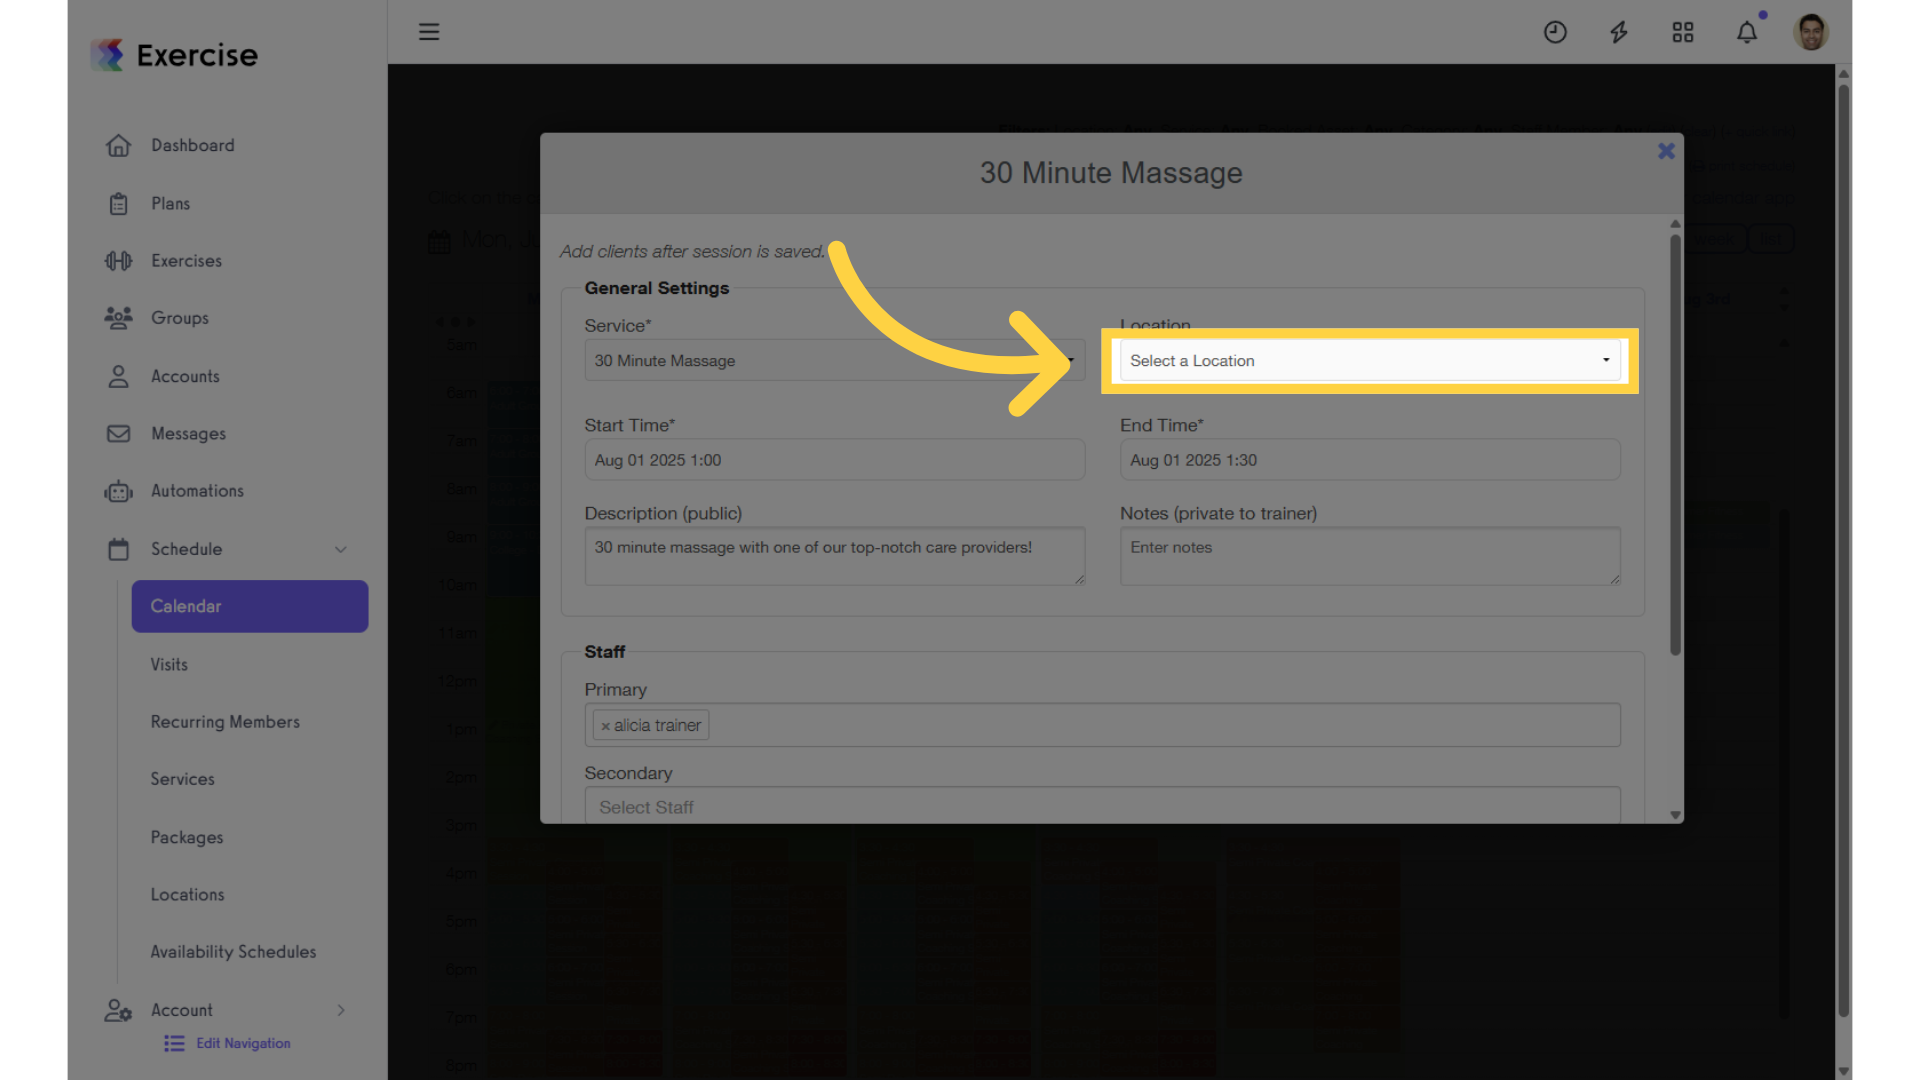This screenshot has width=1920, height=1080.
Task: Open Dashboard in the sidebar
Action: coord(192,146)
